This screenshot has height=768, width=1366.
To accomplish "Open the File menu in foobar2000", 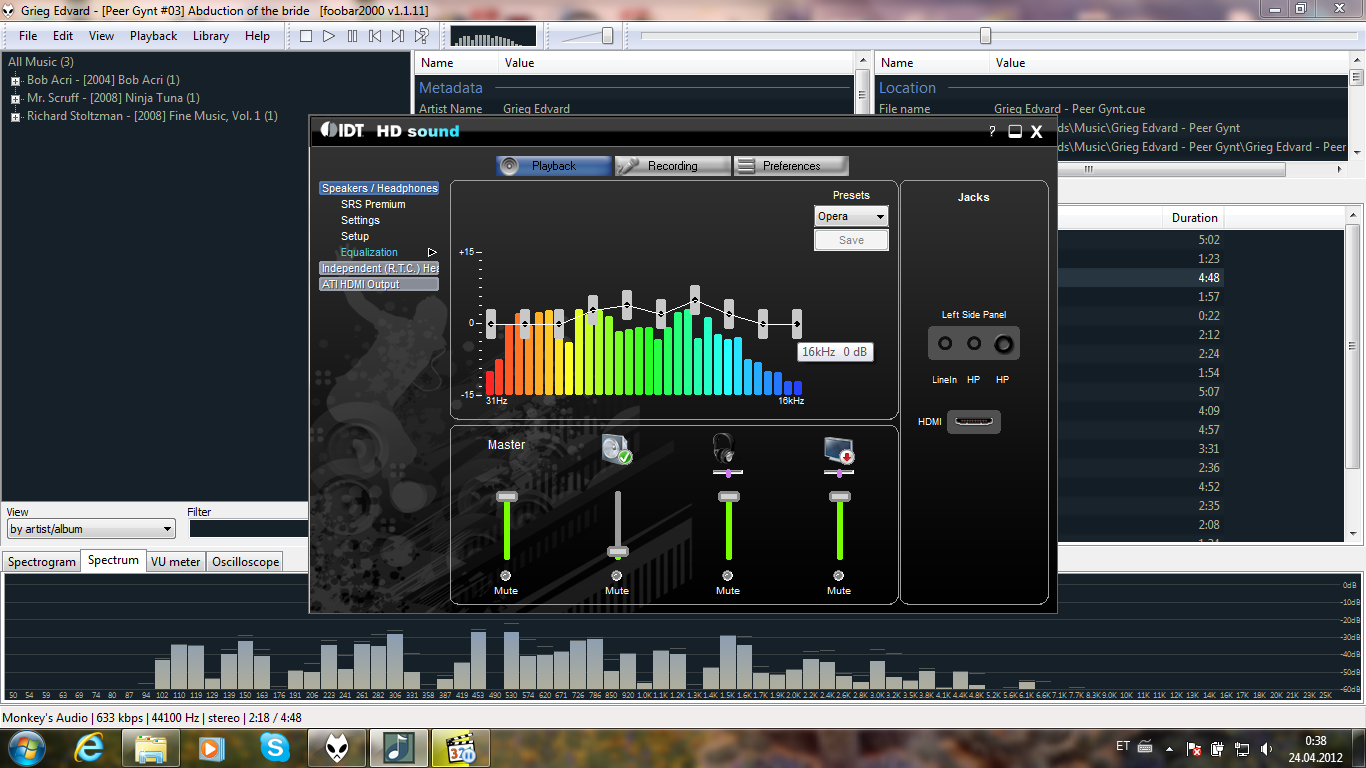I will (28, 36).
